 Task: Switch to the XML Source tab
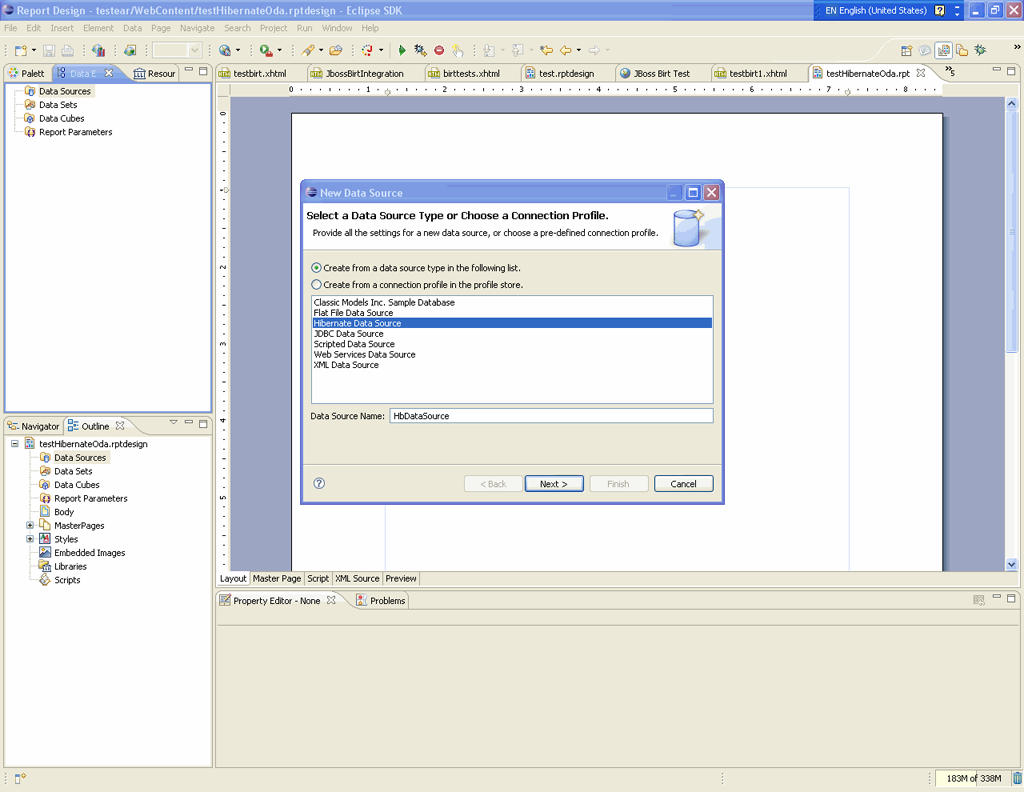pos(357,579)
